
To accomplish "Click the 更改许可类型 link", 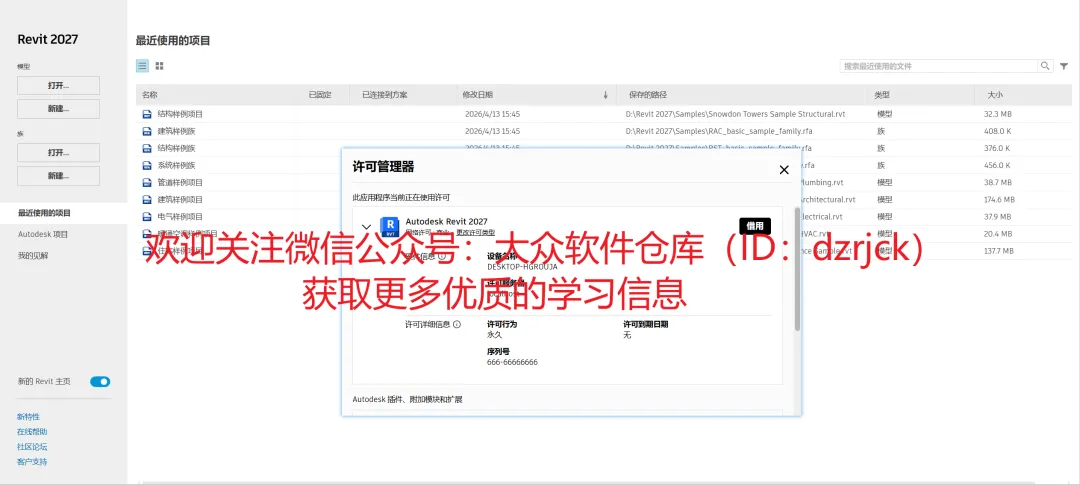I will [475, 233].
